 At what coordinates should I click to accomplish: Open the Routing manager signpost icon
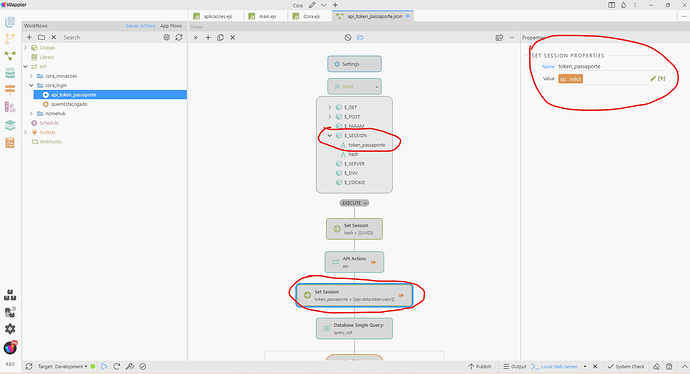[x=10, y=90]
